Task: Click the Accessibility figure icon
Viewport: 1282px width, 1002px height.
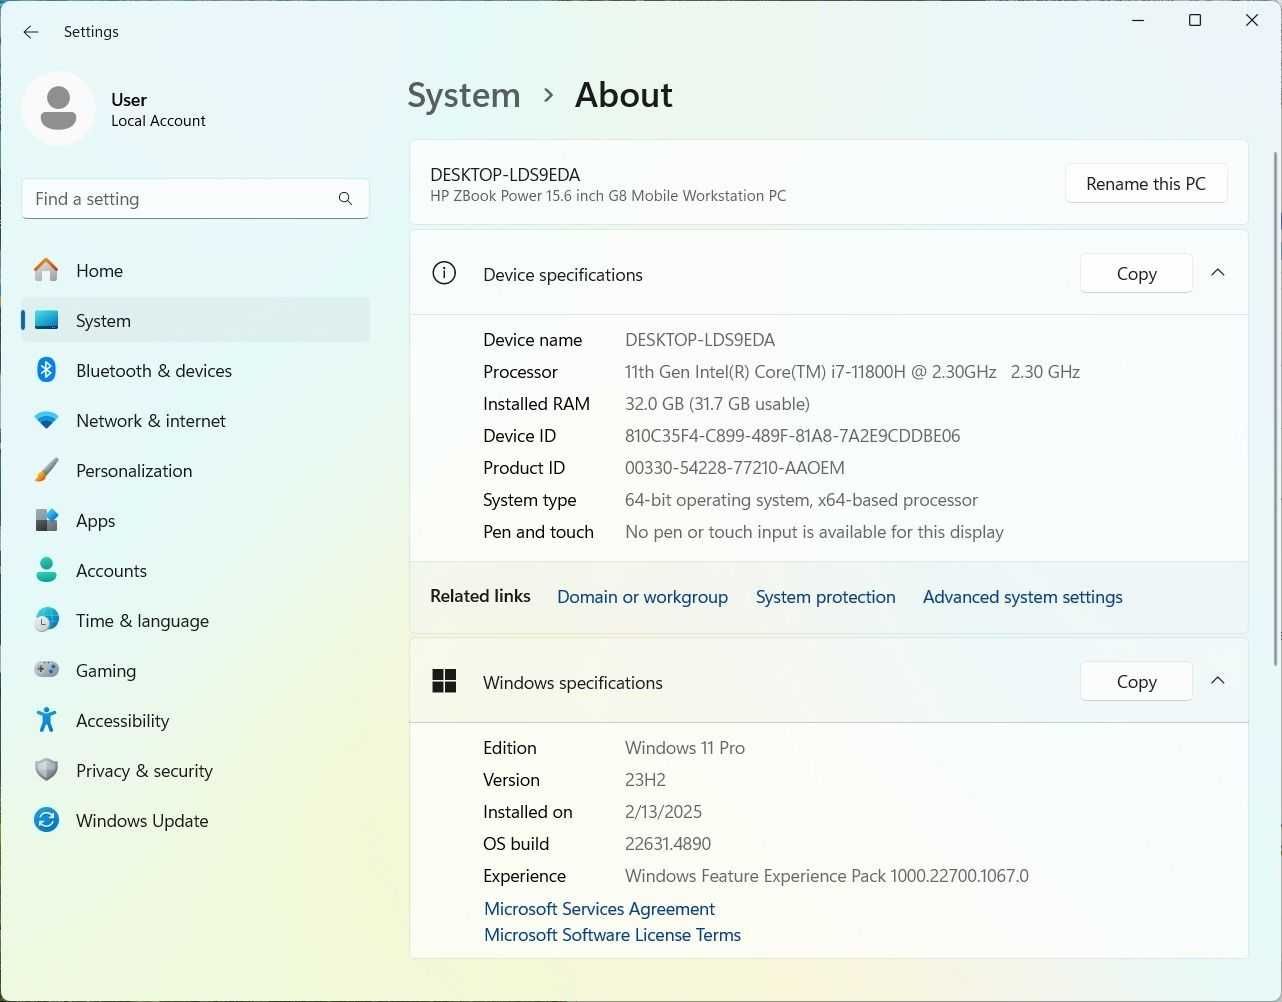Action: tap(46, 720)
